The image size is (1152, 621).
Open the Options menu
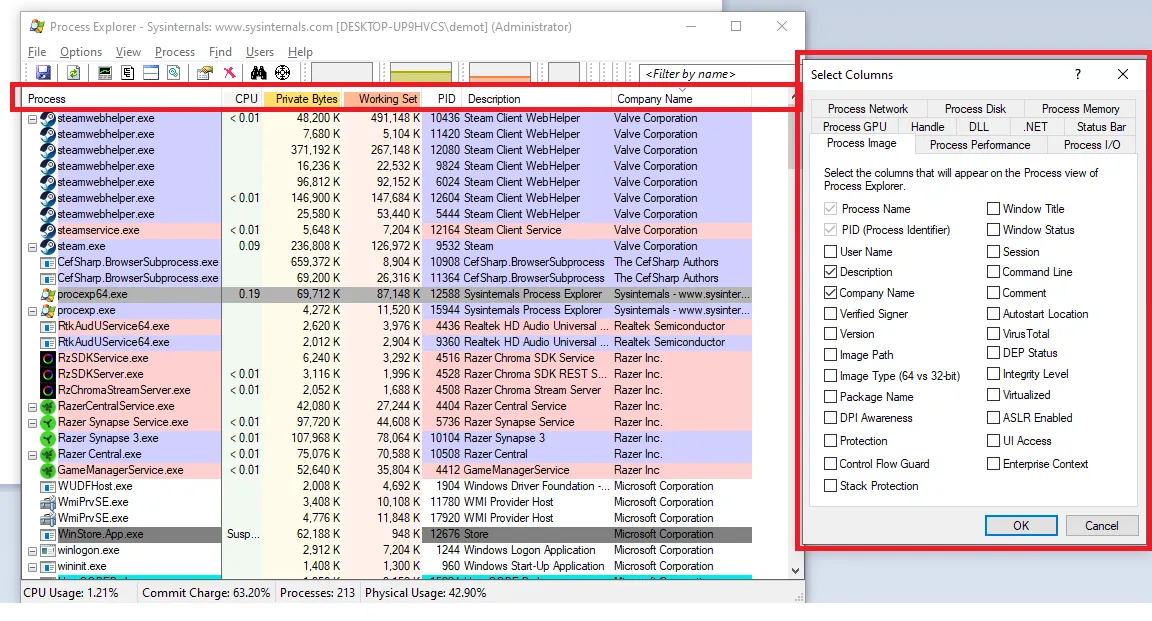tap(81, 51)
